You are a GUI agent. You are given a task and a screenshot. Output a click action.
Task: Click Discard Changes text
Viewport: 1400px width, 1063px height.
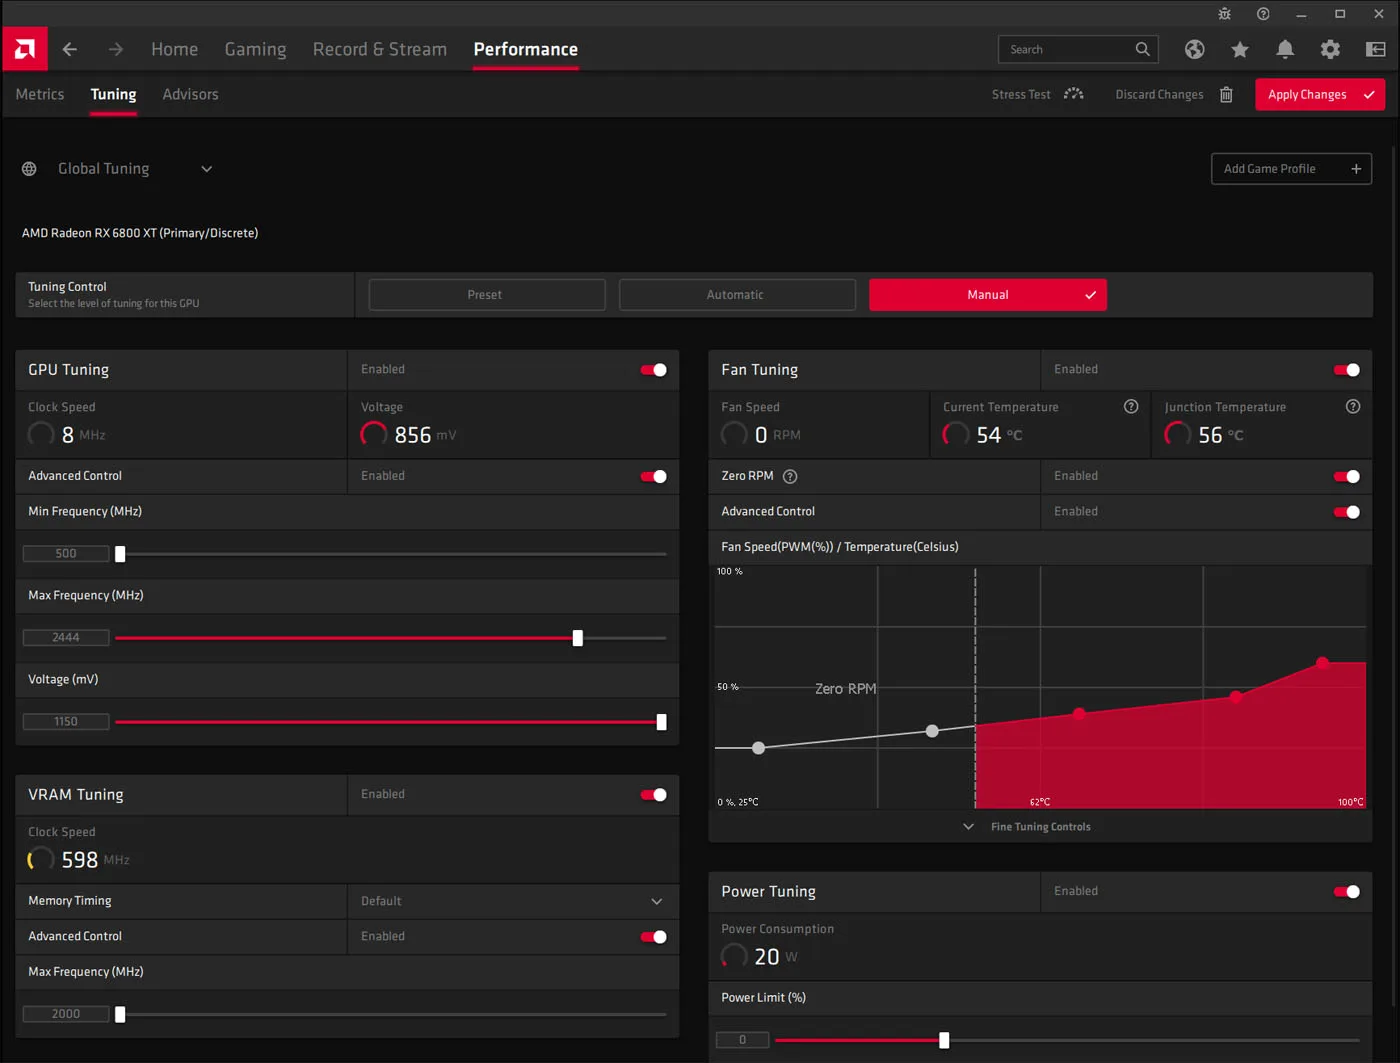point(1159,94)
